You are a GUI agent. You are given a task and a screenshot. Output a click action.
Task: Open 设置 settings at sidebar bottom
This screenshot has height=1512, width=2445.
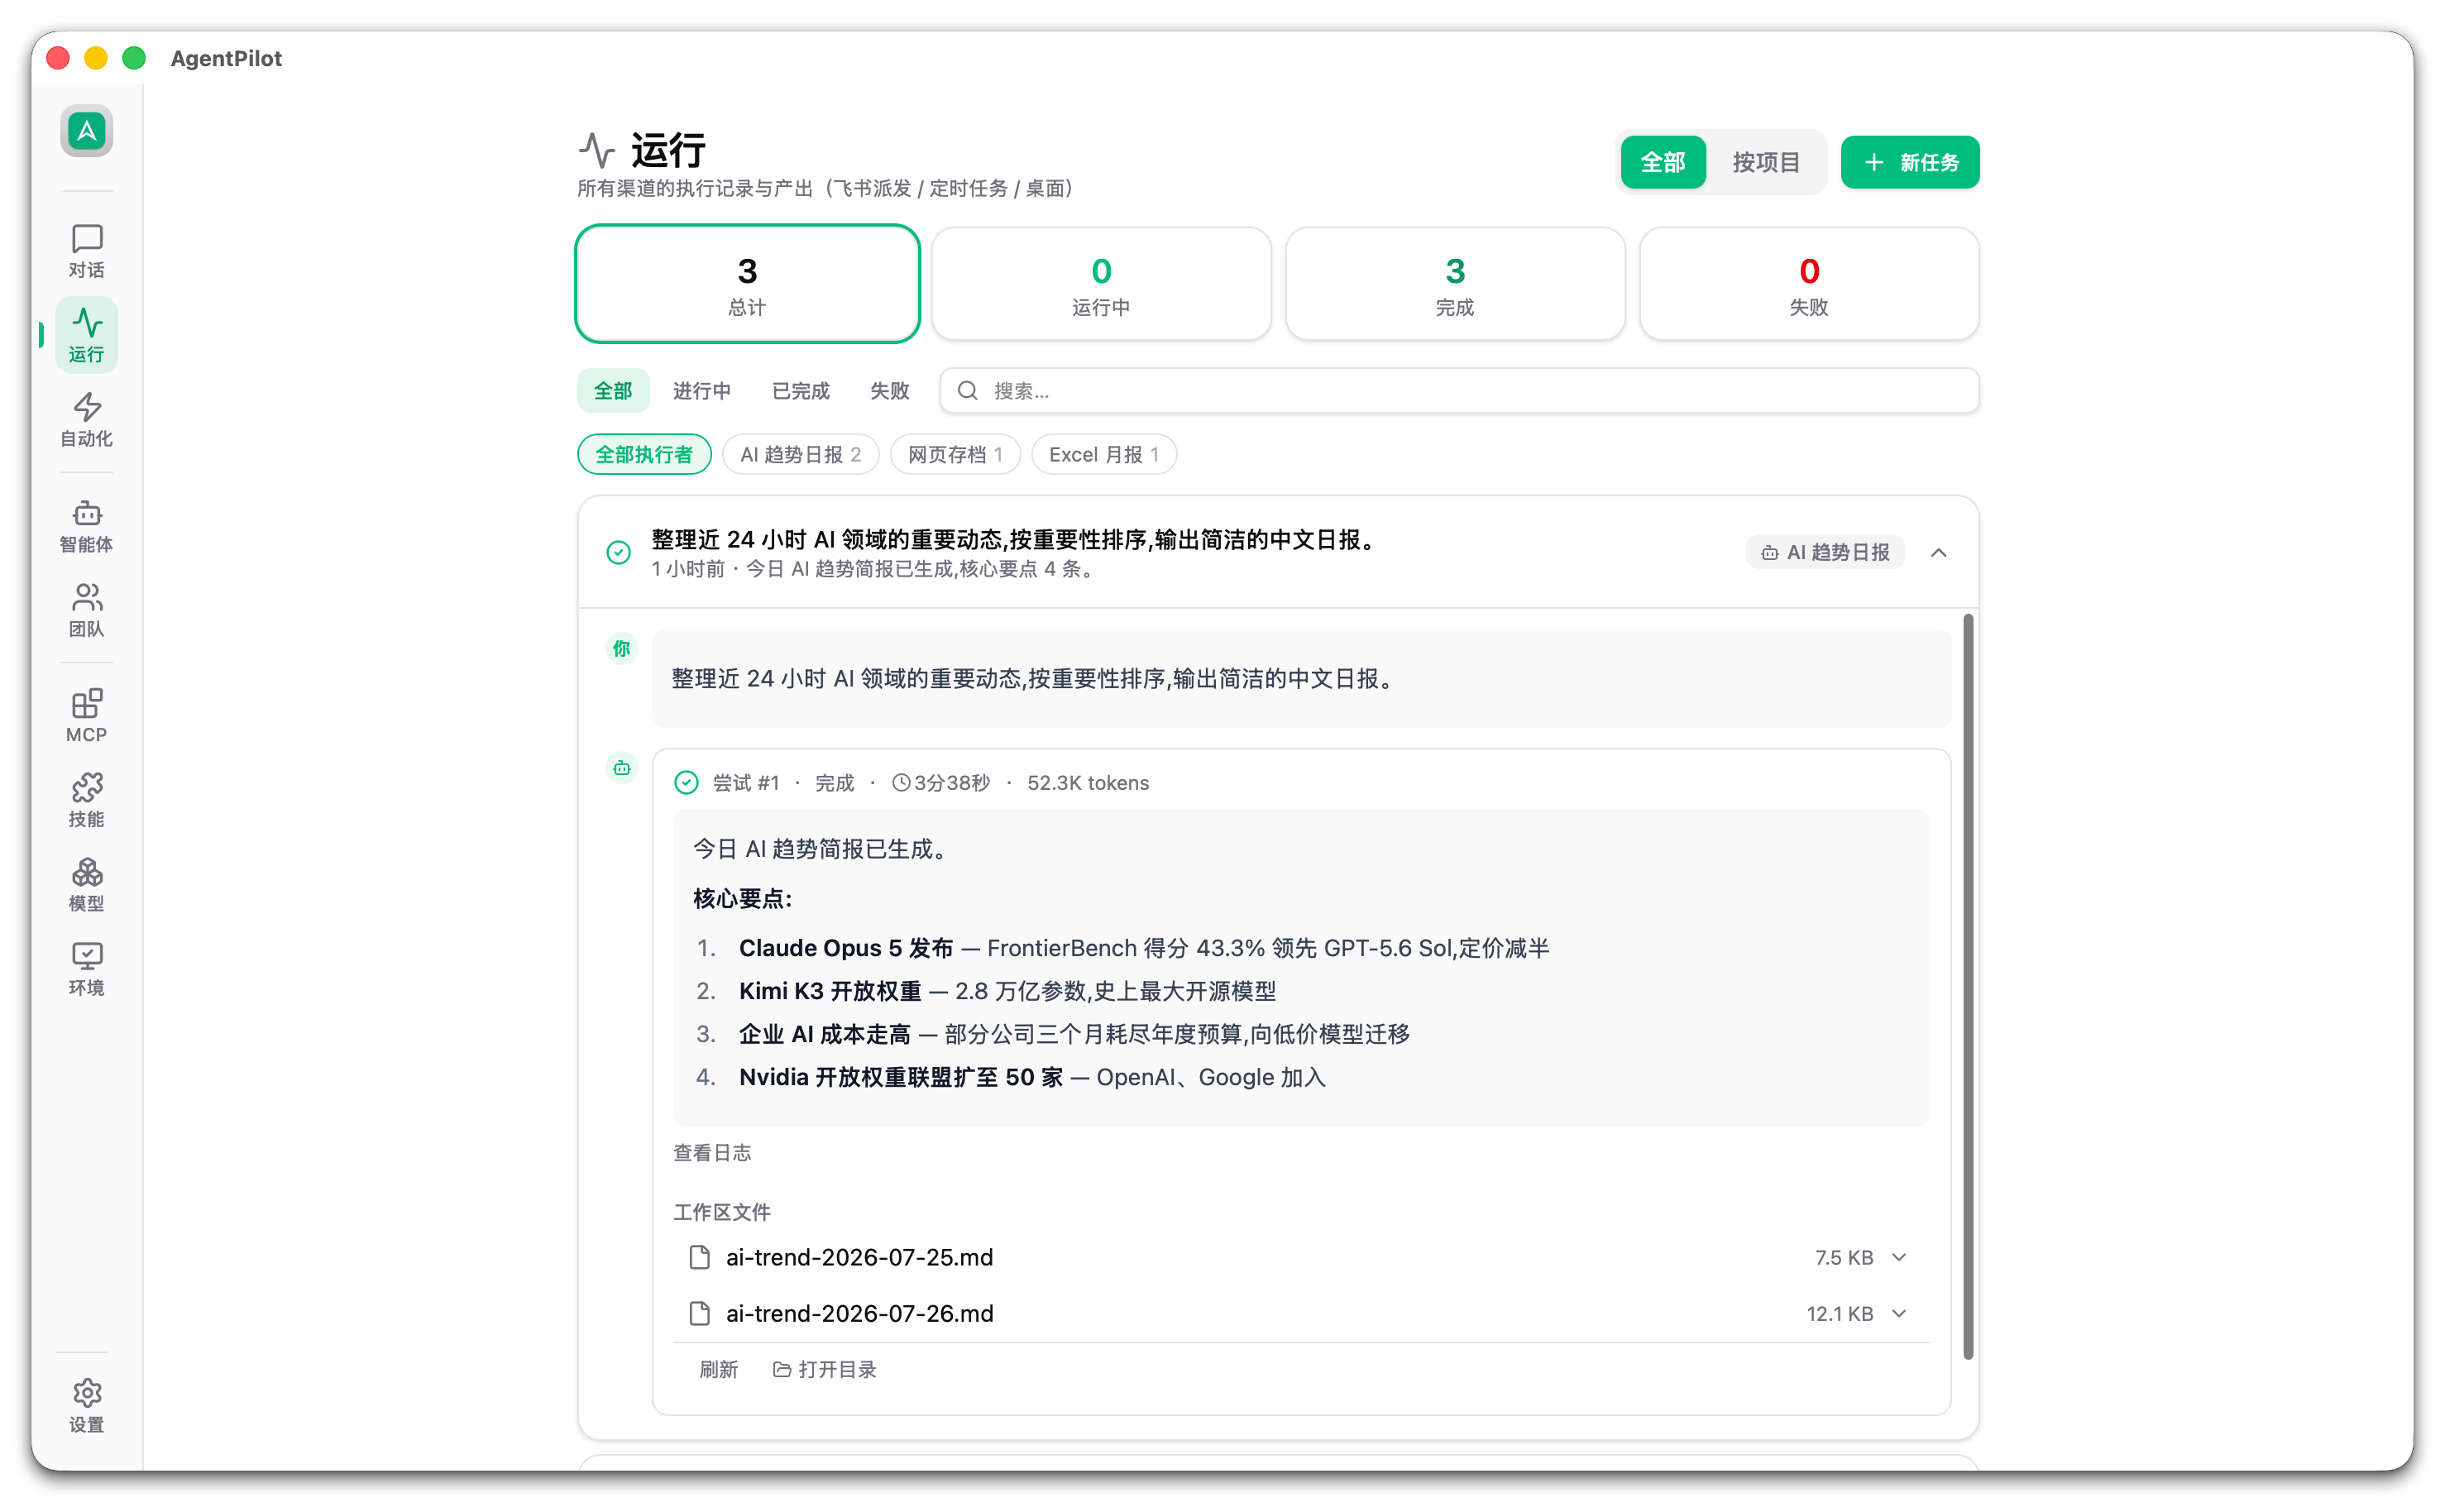(86, 1406)
